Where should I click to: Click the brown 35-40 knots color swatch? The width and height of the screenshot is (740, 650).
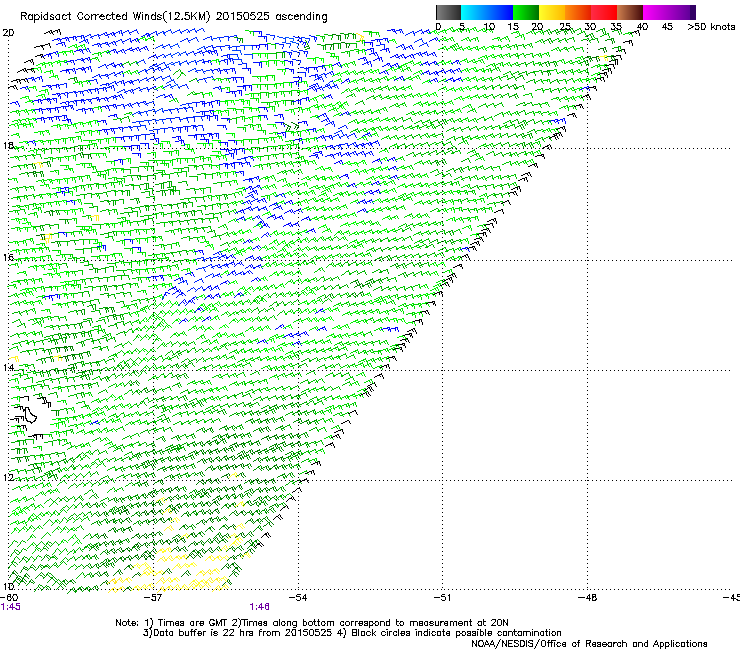click(630, 12)
